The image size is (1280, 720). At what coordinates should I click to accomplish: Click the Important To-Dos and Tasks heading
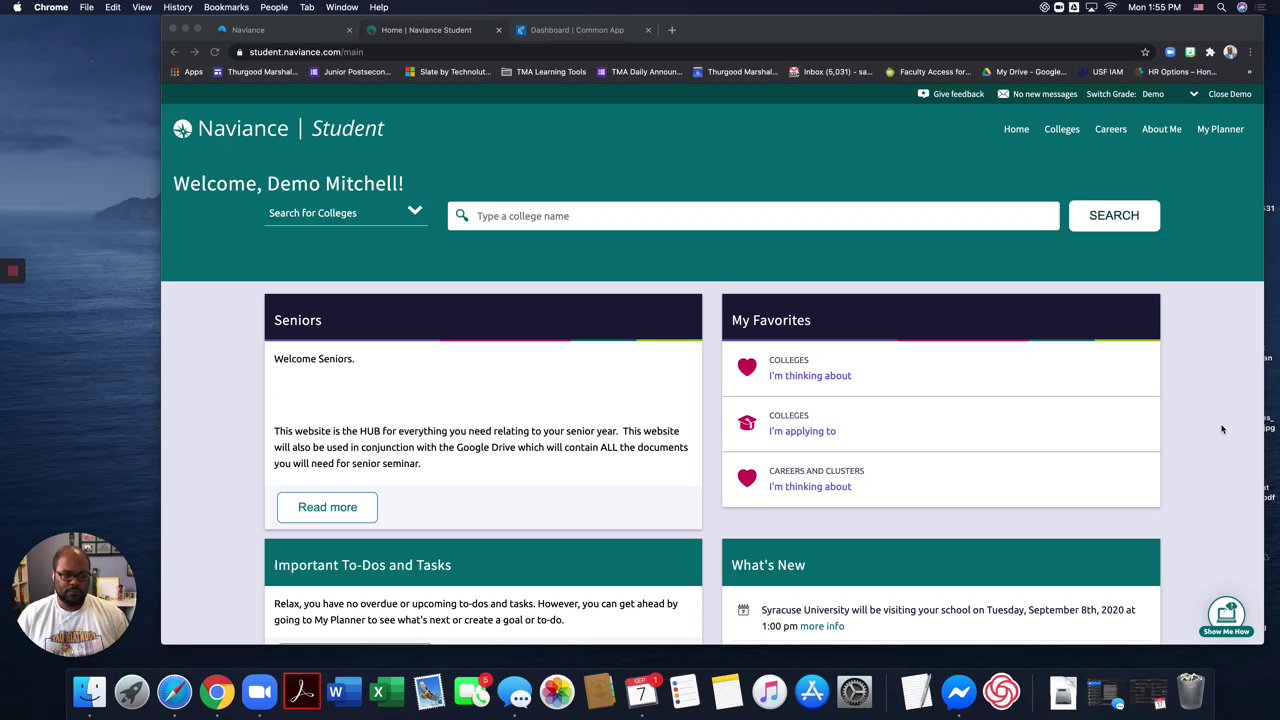click(x=362, y=565)
